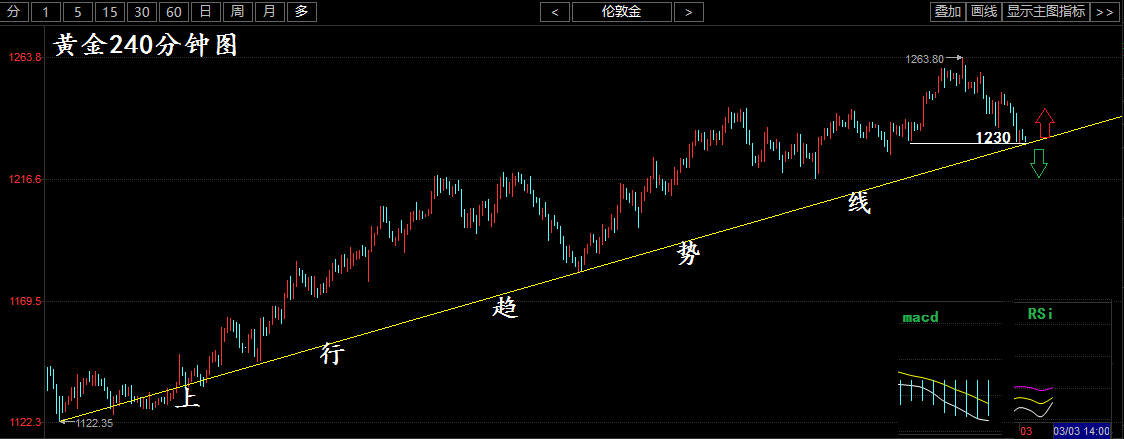Open the 多 multi-period option
The image size is (1124, 439).
[301, 12]
